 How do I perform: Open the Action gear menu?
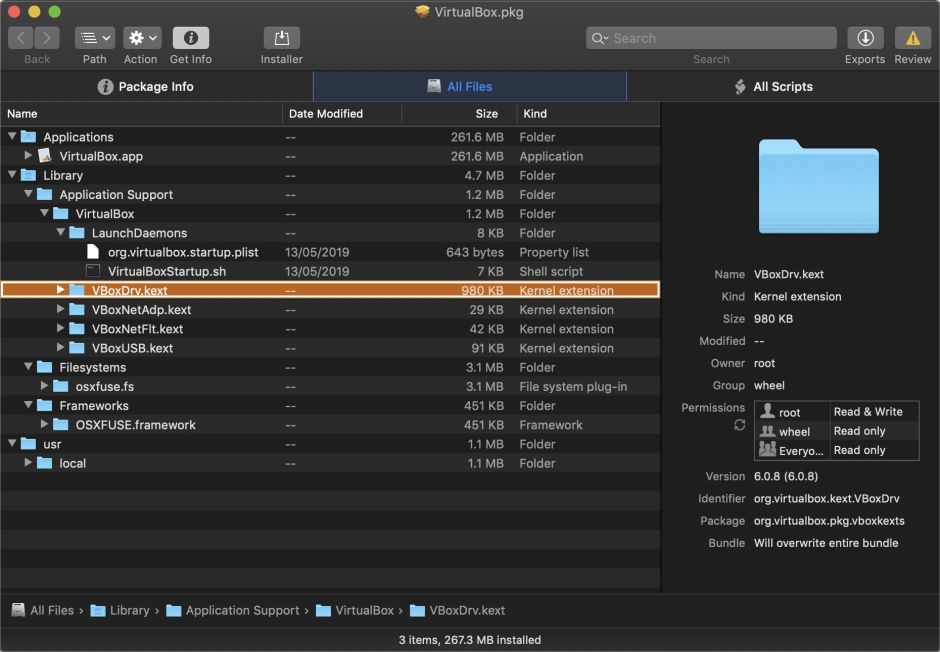141,40
